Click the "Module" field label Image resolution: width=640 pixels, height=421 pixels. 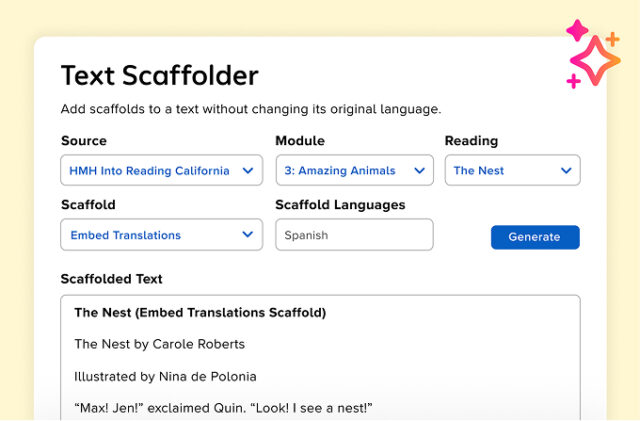(300, 141)
